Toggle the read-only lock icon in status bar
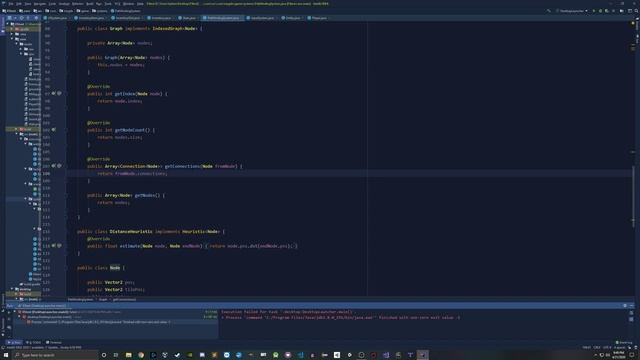Viewport: 640px width, 360px height. [629, 348]
